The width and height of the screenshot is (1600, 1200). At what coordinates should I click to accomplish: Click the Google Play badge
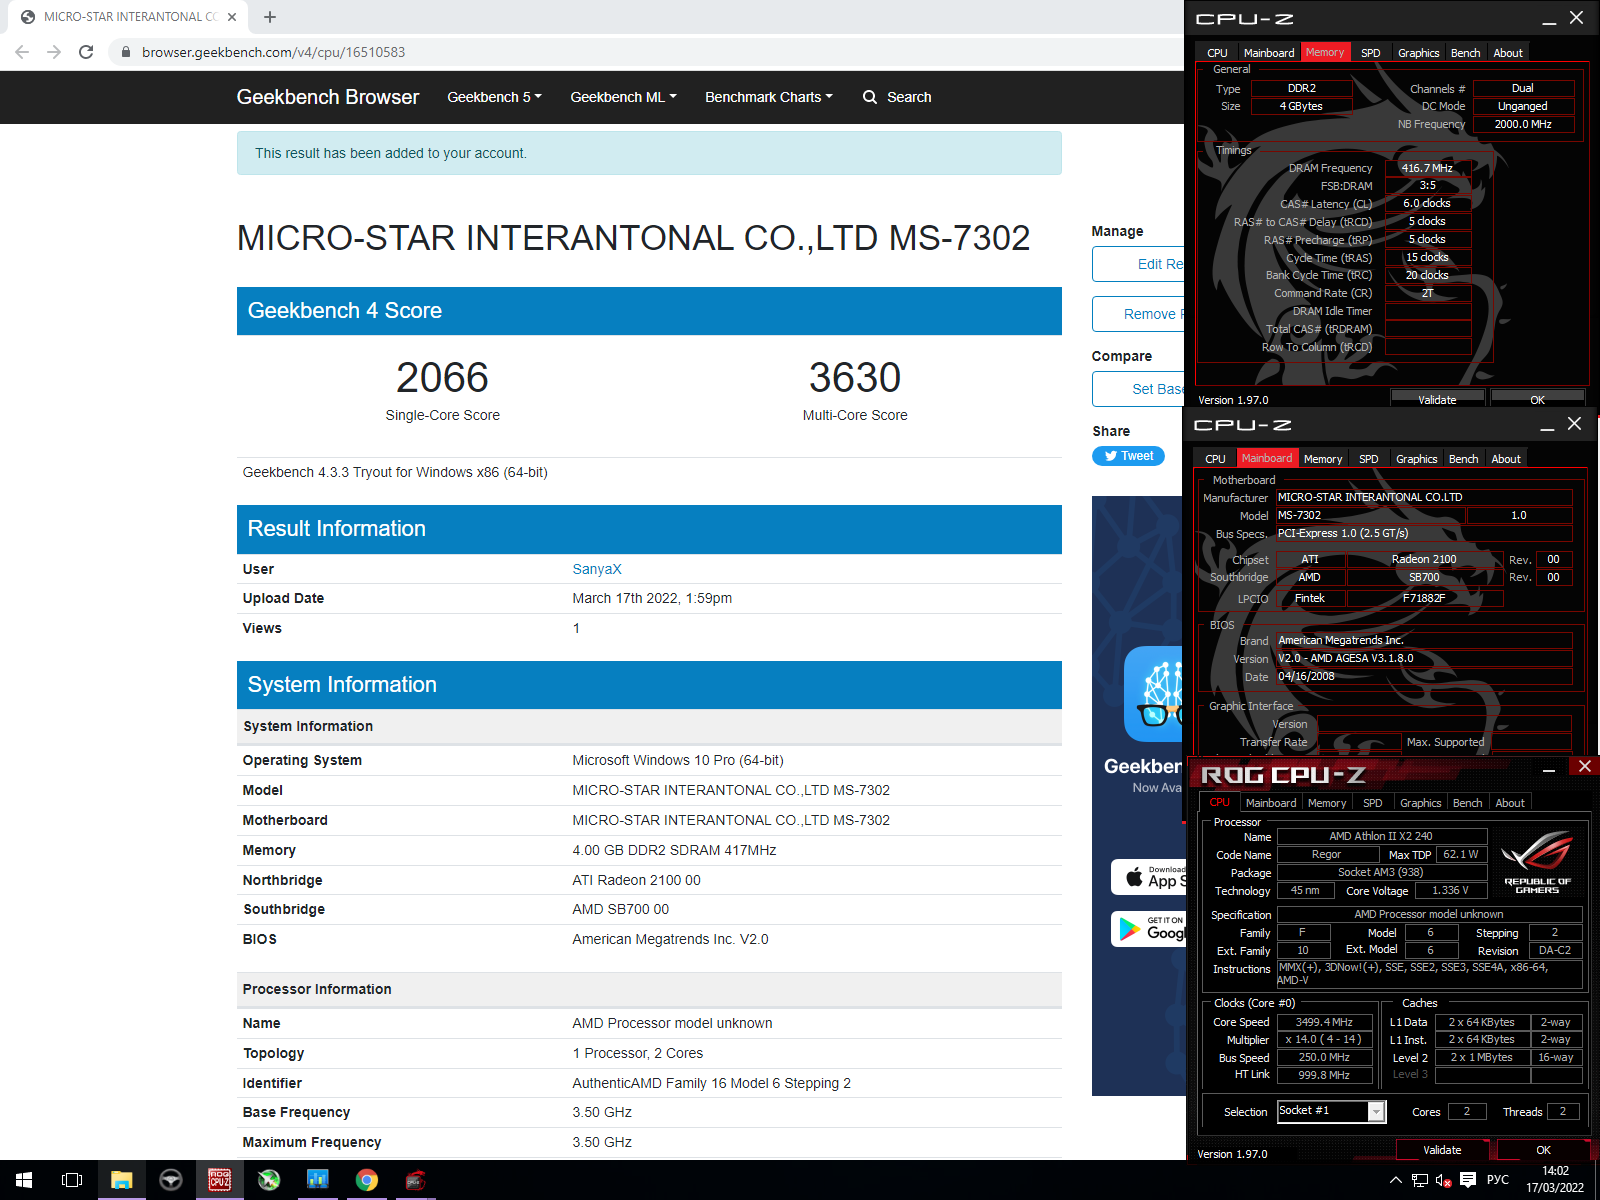1148,929
